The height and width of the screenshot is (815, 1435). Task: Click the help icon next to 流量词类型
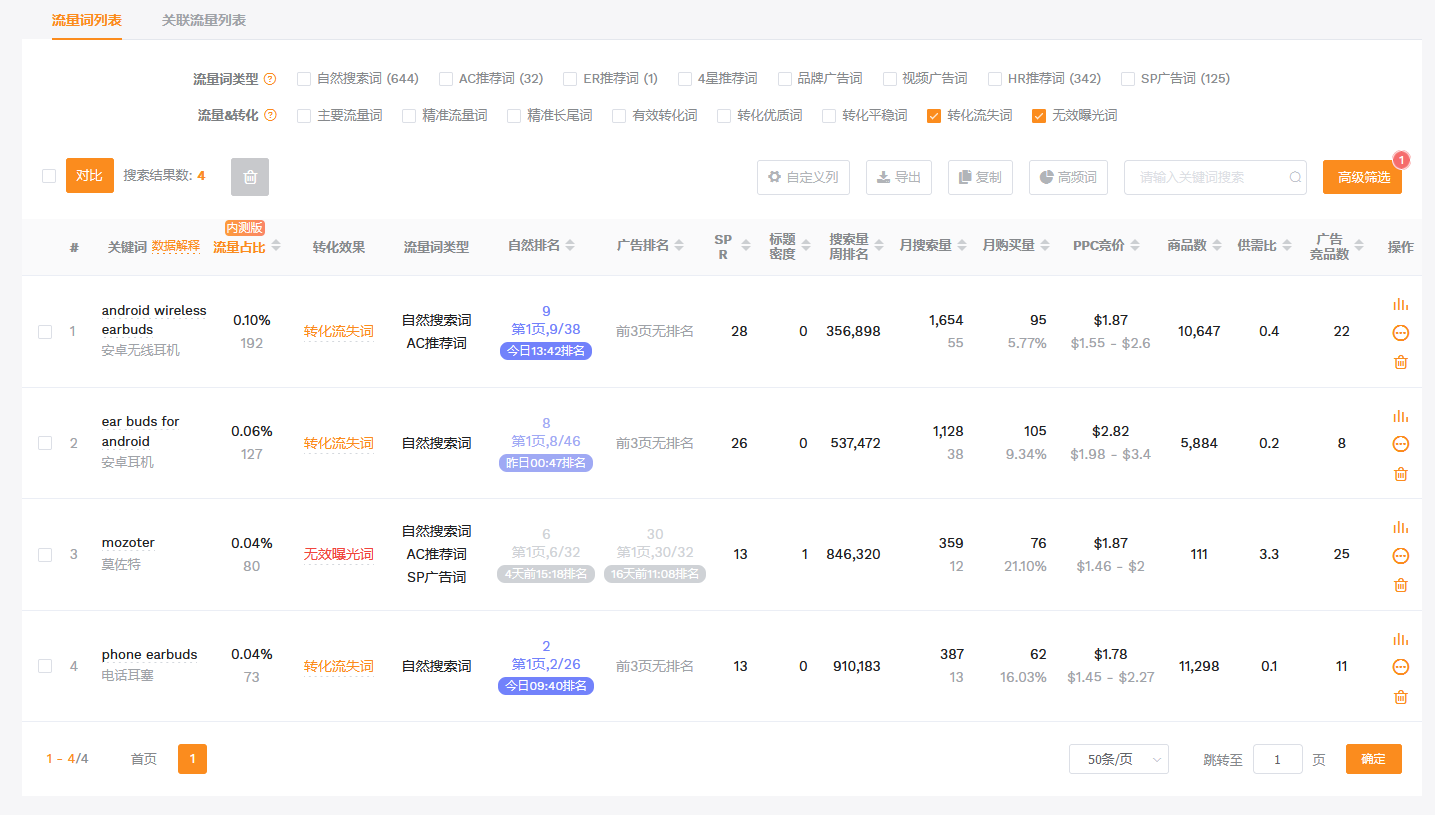click(x=270, y=79)
